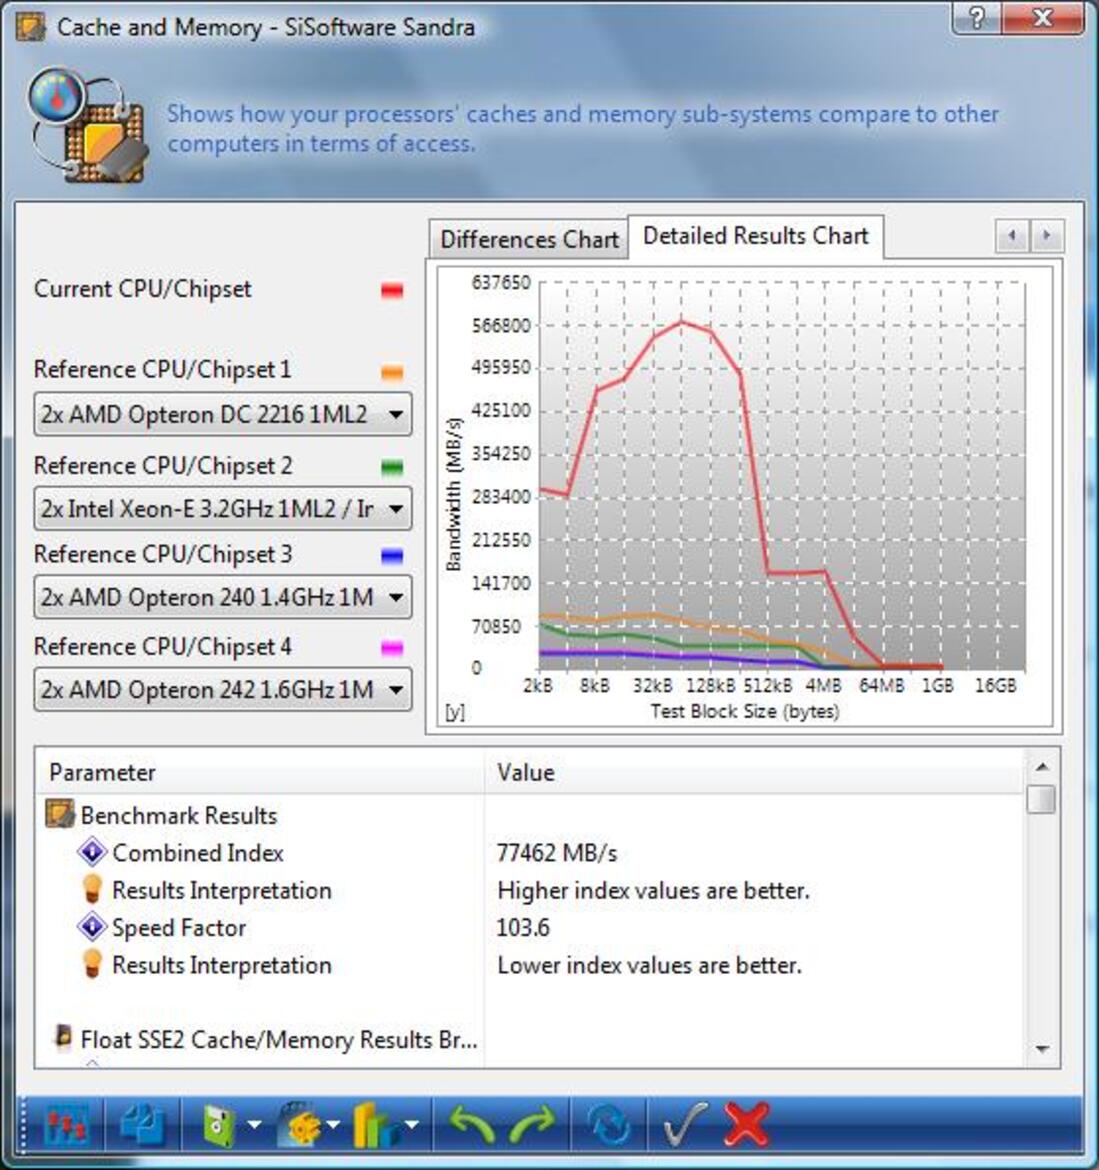Click the bar chart results icon
Viewport: 1099px width, 1170px height.
[376, 1124]
